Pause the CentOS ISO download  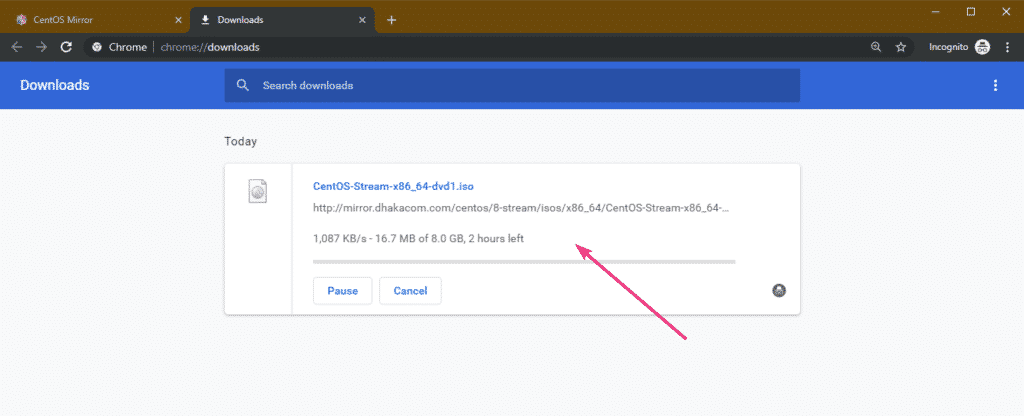point(342,291)
